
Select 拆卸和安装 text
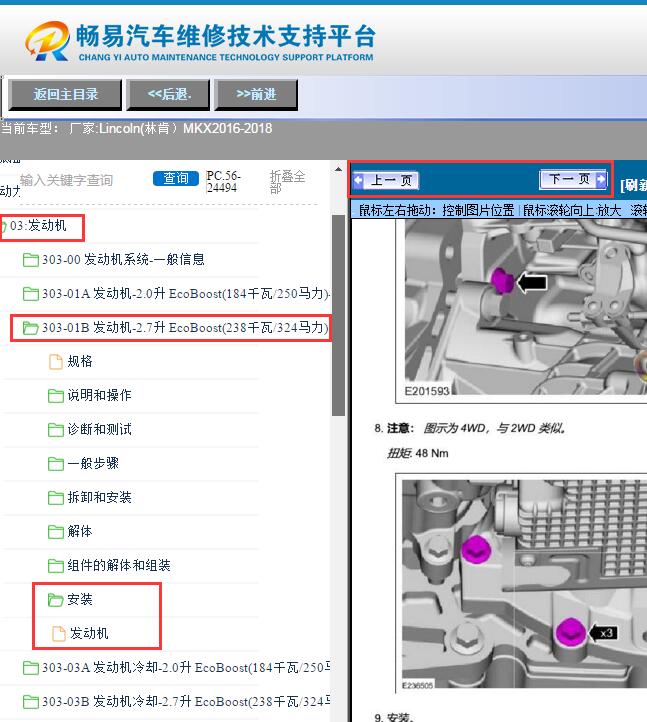pos(99,497)
